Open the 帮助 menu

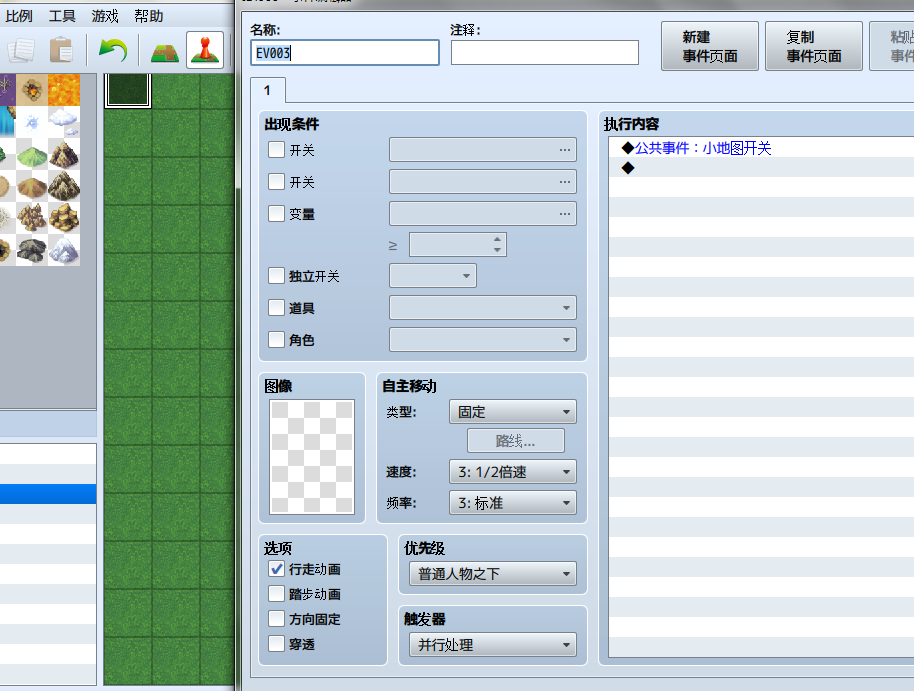pos(149,16)
